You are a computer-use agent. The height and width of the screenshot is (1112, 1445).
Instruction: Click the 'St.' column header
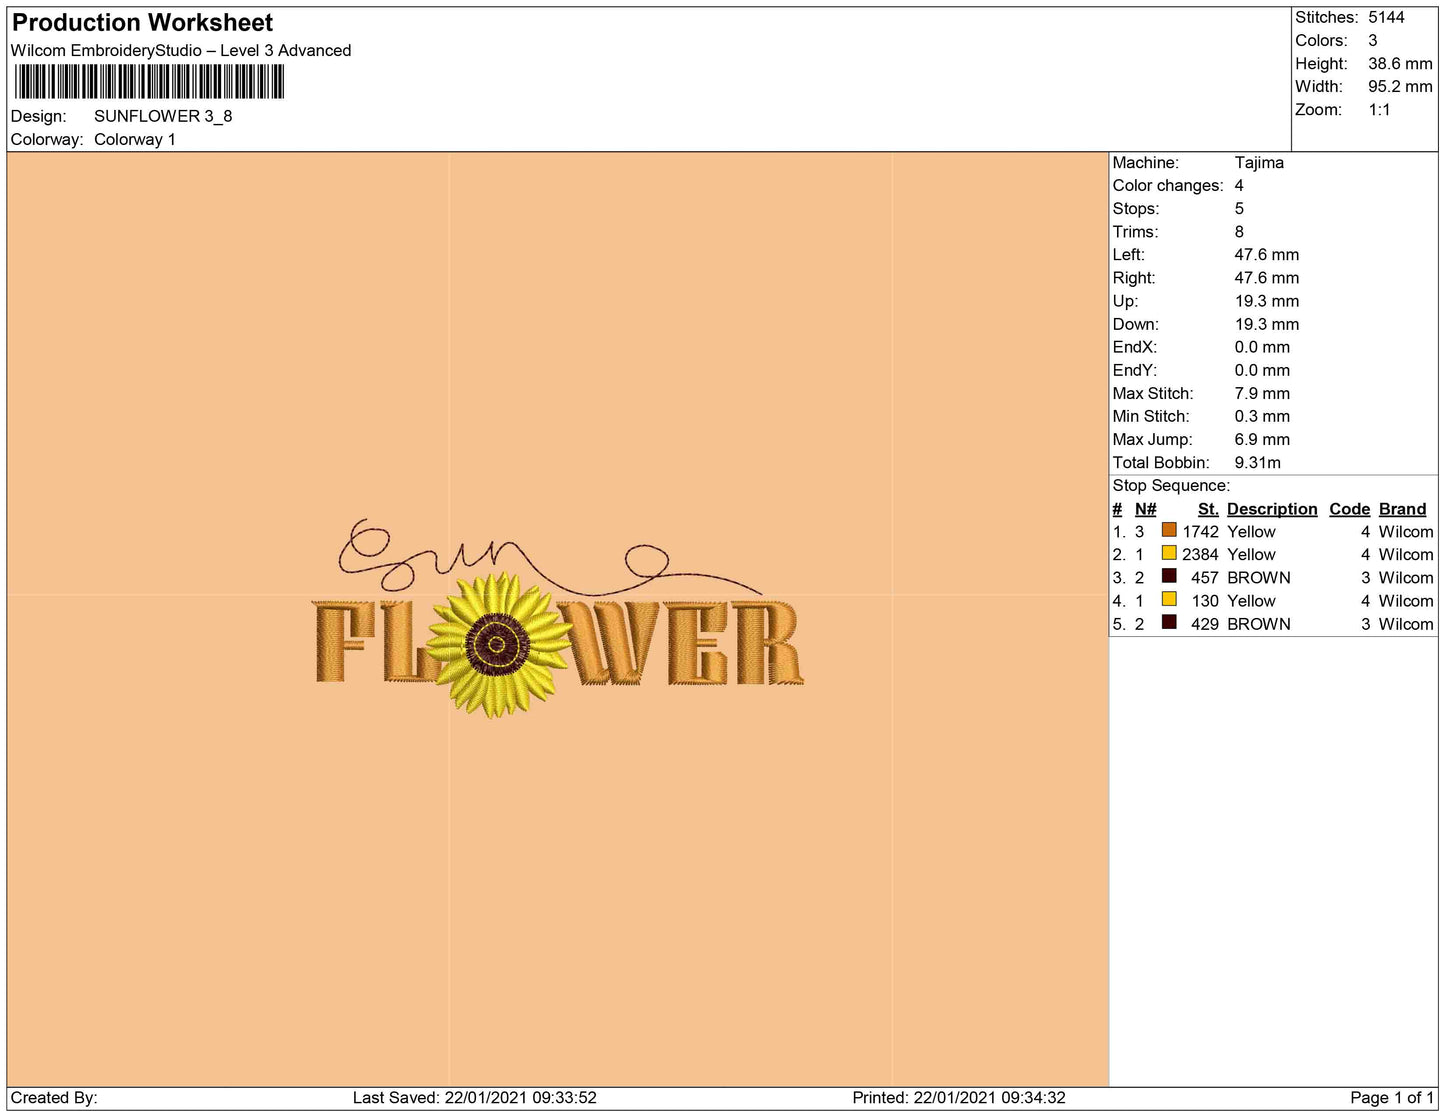1208,508
